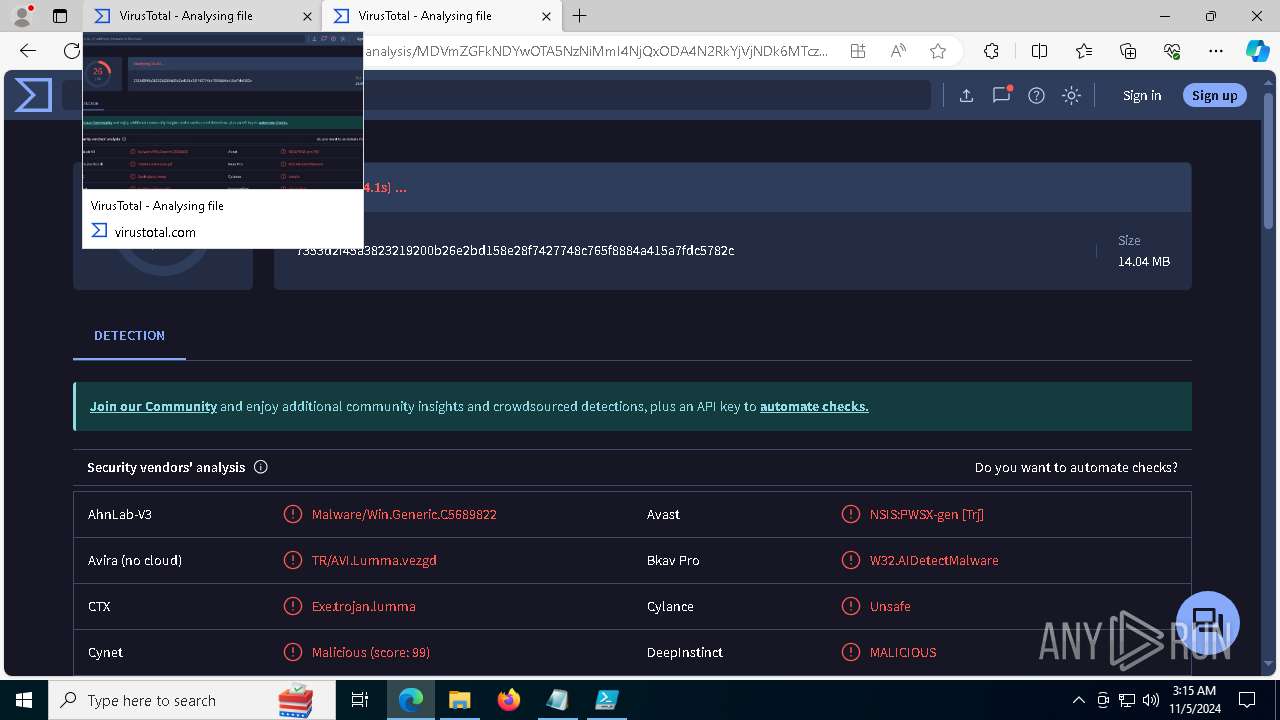The width and height of the screenshot is (1280, 720).
Task: Click the Cylance detection alert icon
Action: (851, 606)
